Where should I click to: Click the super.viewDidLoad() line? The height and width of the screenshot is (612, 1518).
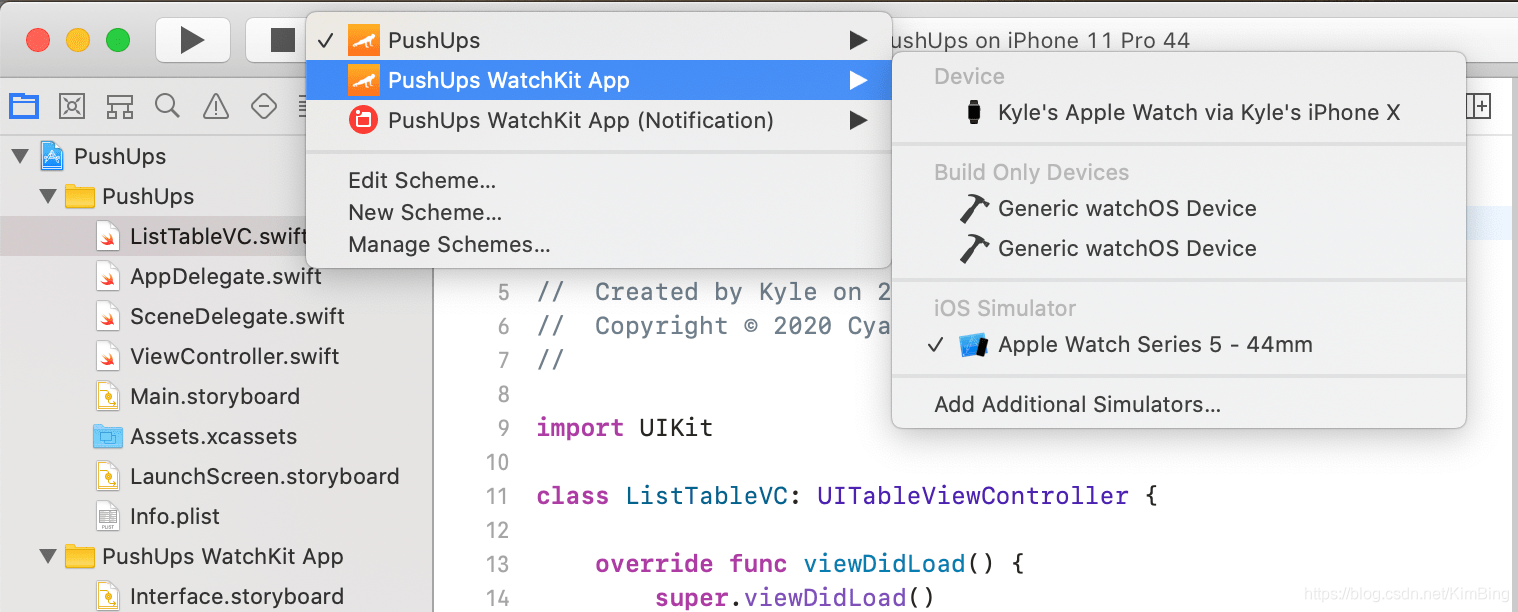click(794, 598)
